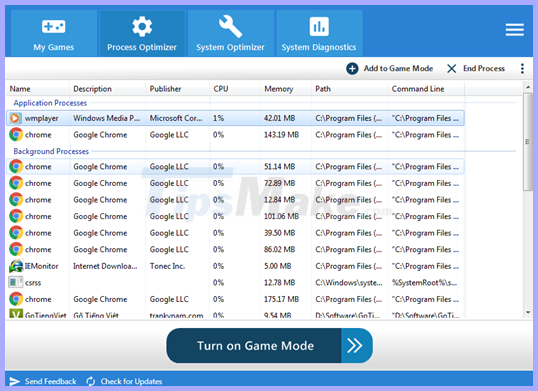Click the bar chart Diagnostics icon
Image resolution: width=538 pixels, height=391 pixels.
point(319,26)
